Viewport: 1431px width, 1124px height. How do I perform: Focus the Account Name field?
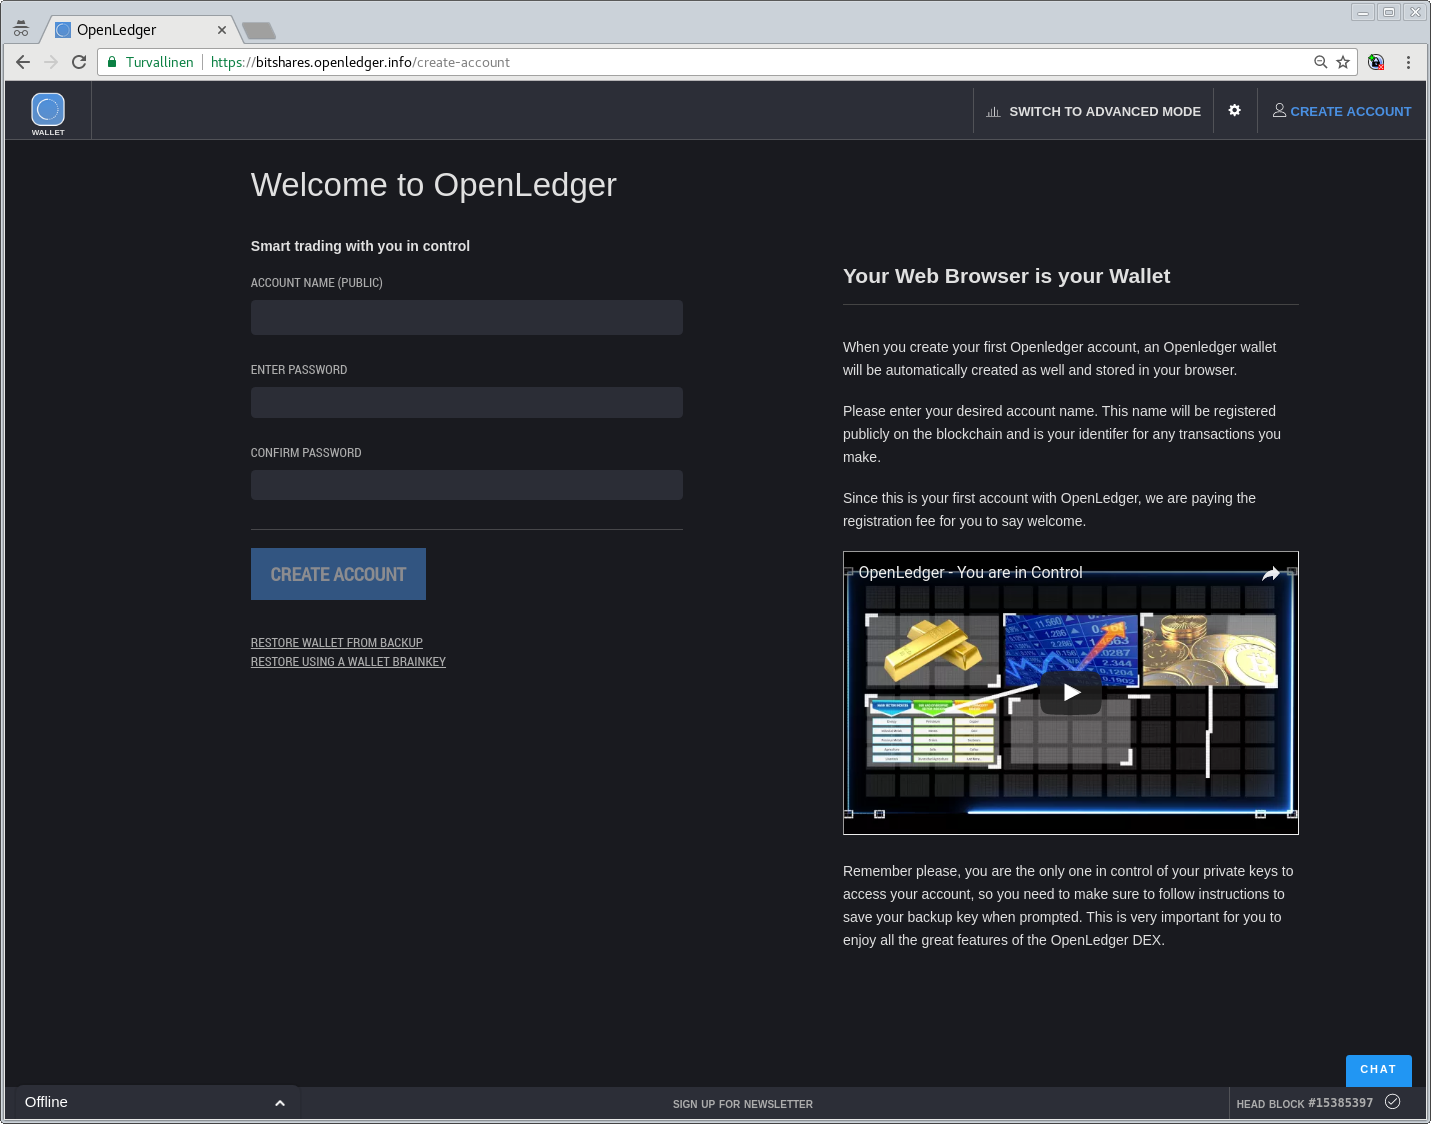(x=467, y=317)
